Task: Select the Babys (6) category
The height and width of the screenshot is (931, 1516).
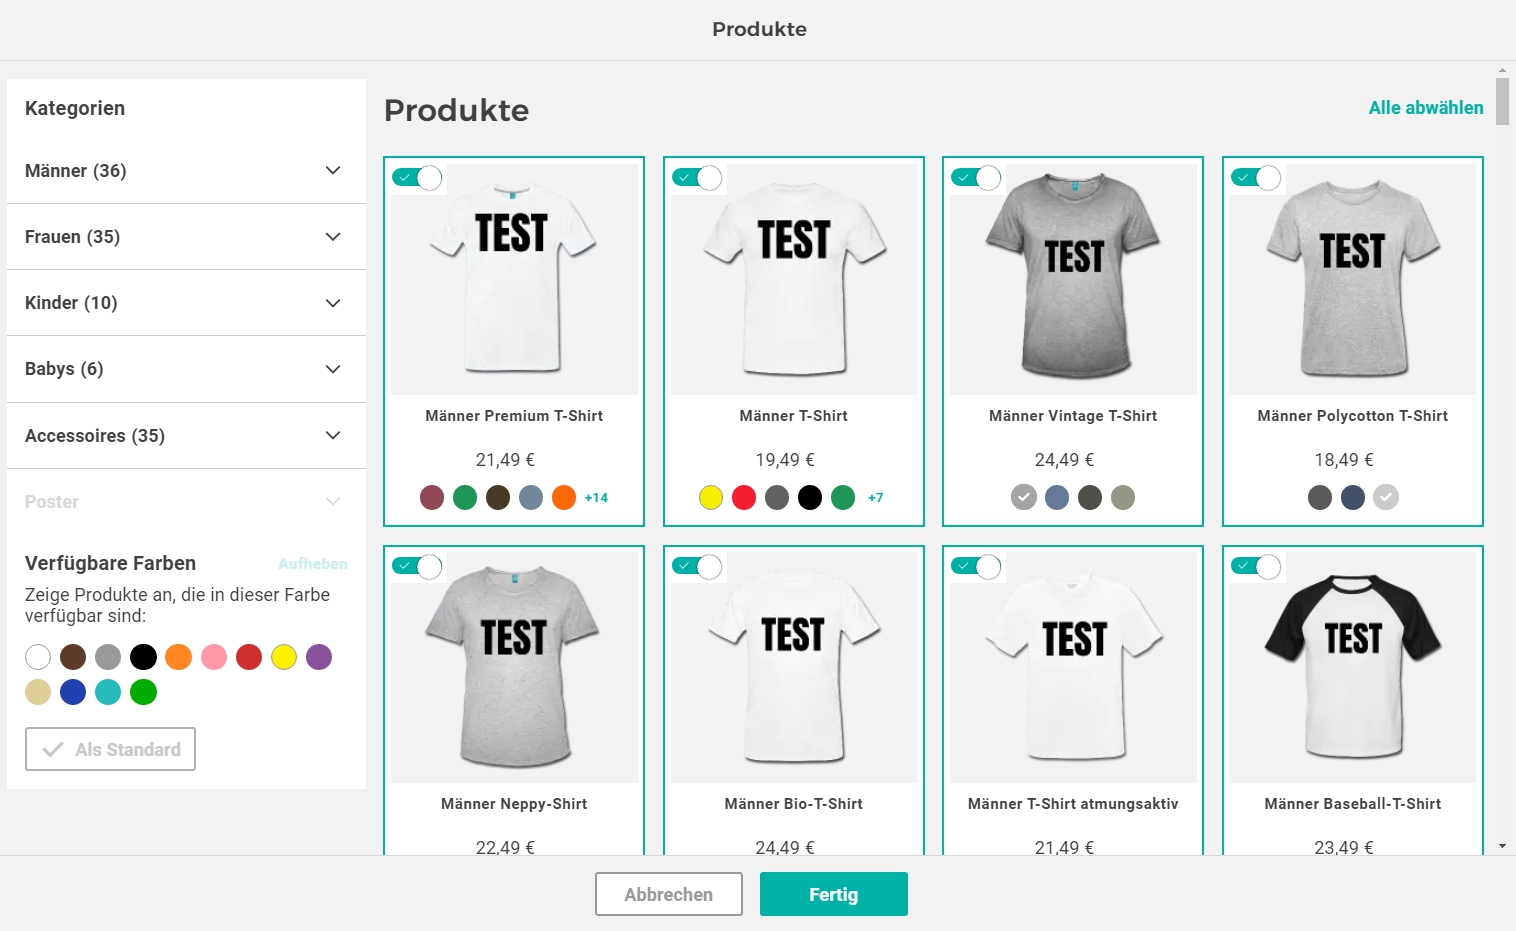Action: (x=186, y=369)
